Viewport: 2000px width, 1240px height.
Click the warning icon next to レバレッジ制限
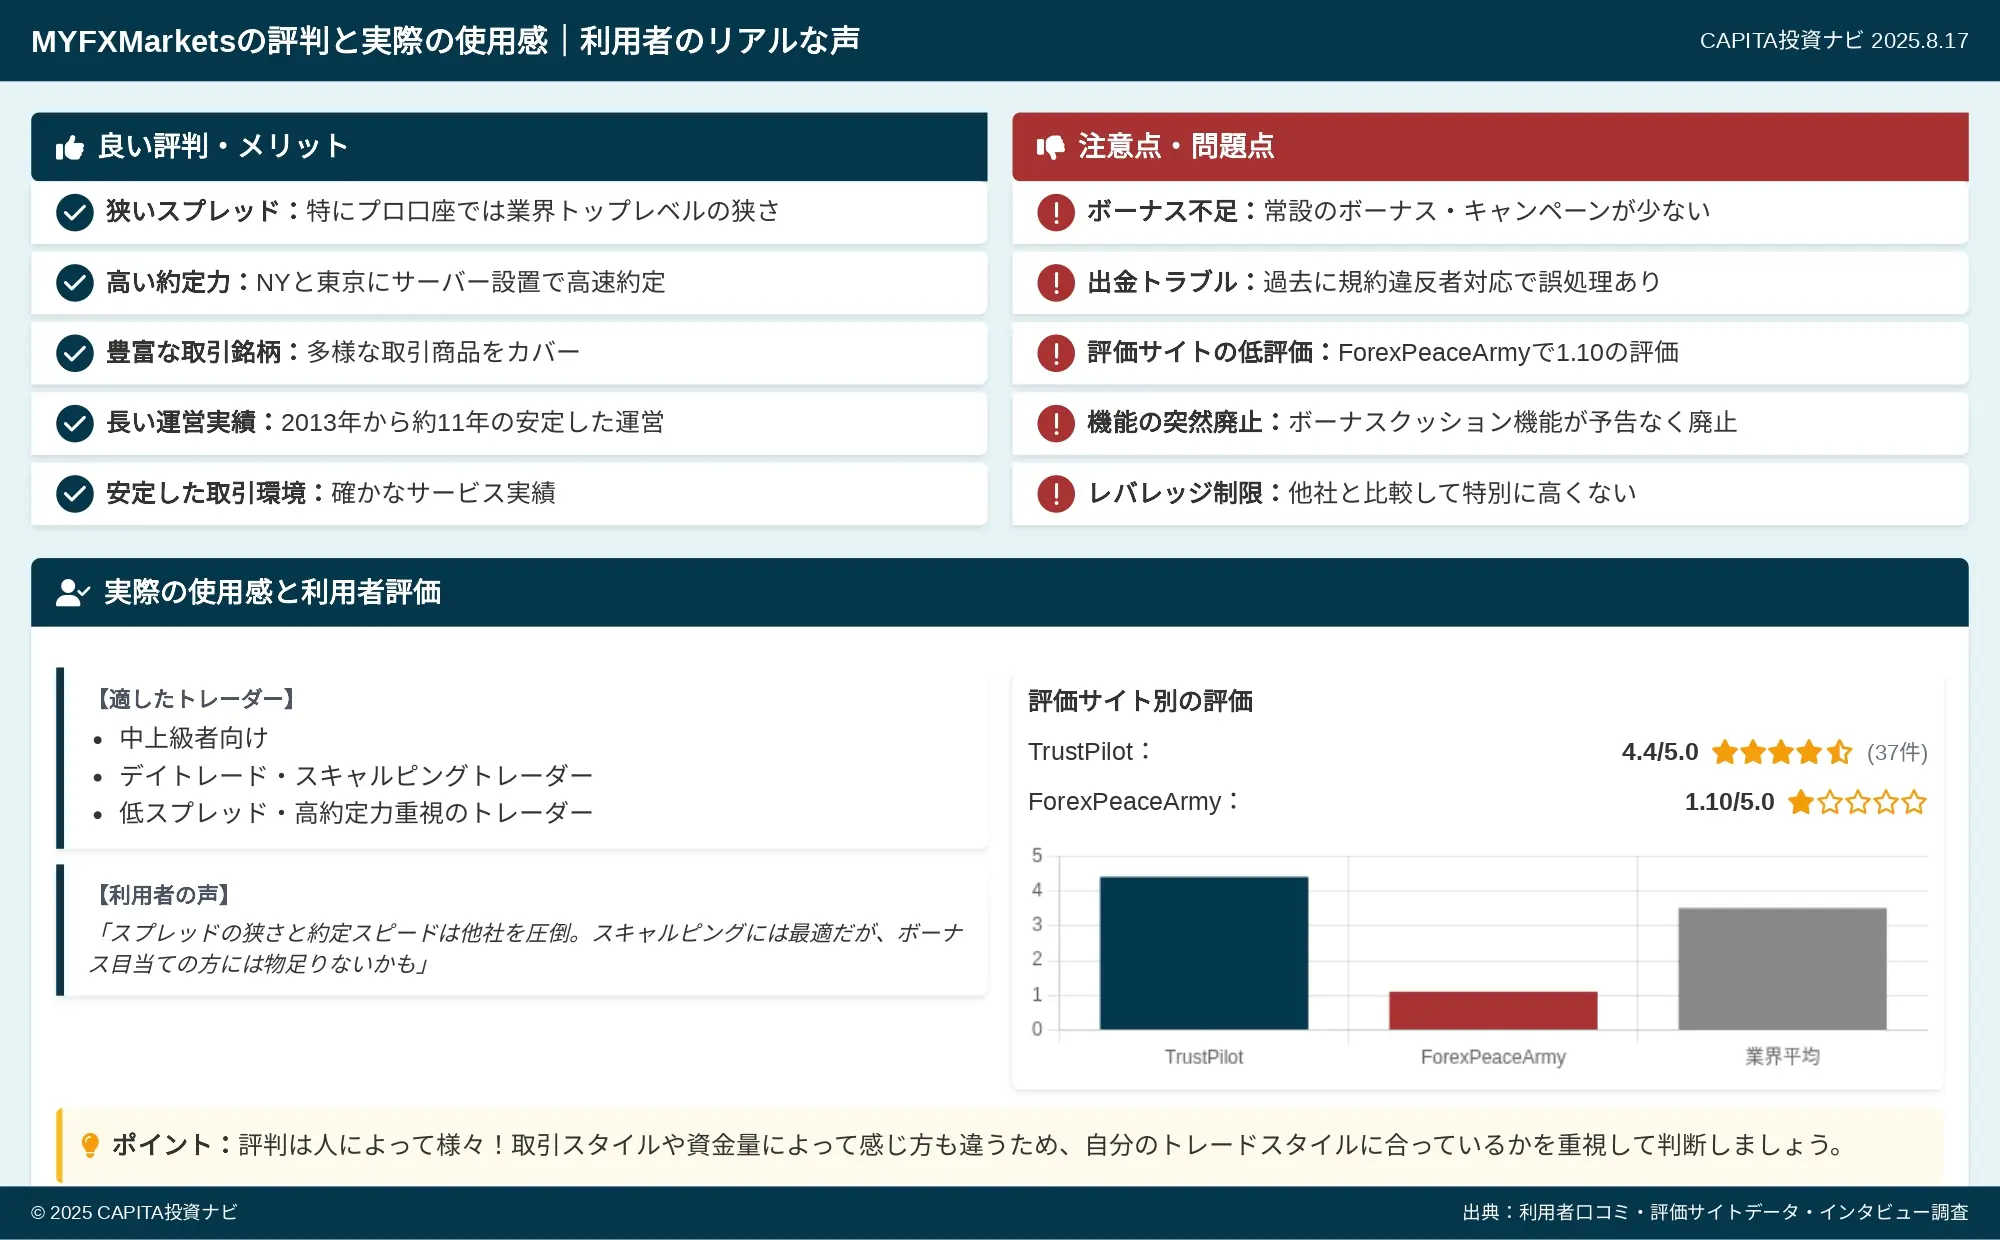click(x=1056, y=493)
